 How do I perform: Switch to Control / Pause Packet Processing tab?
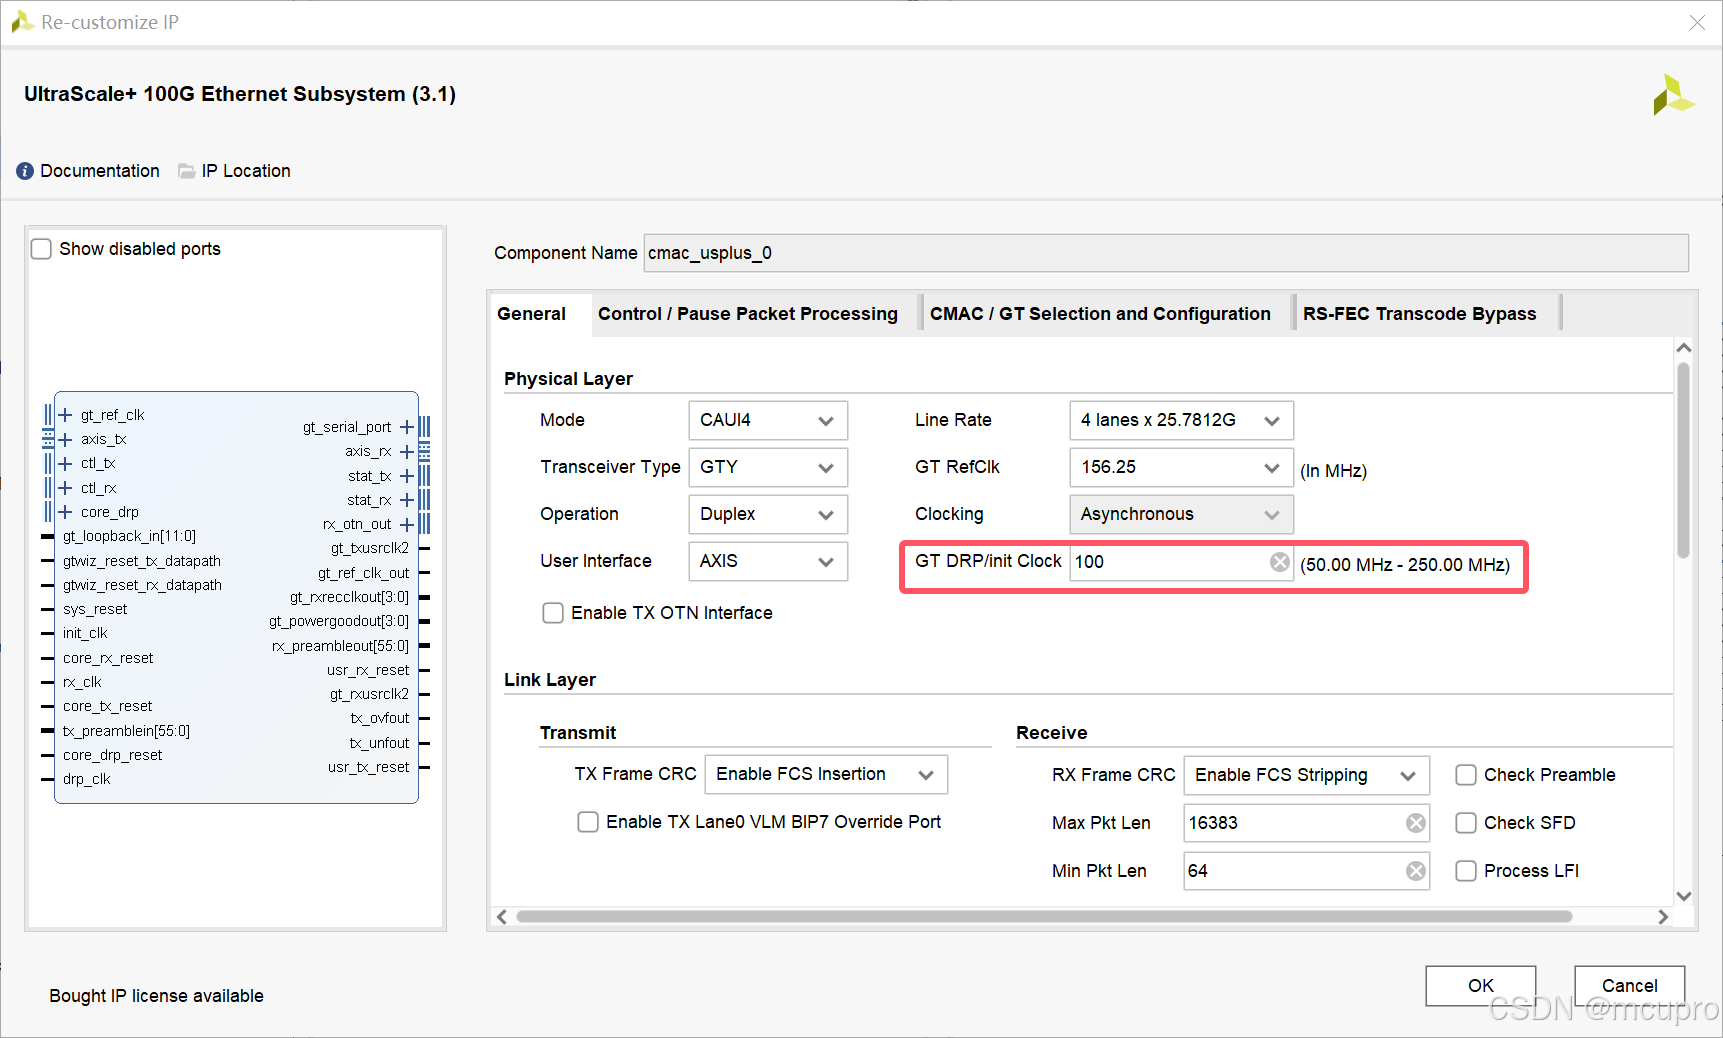[x=748, y=314]
